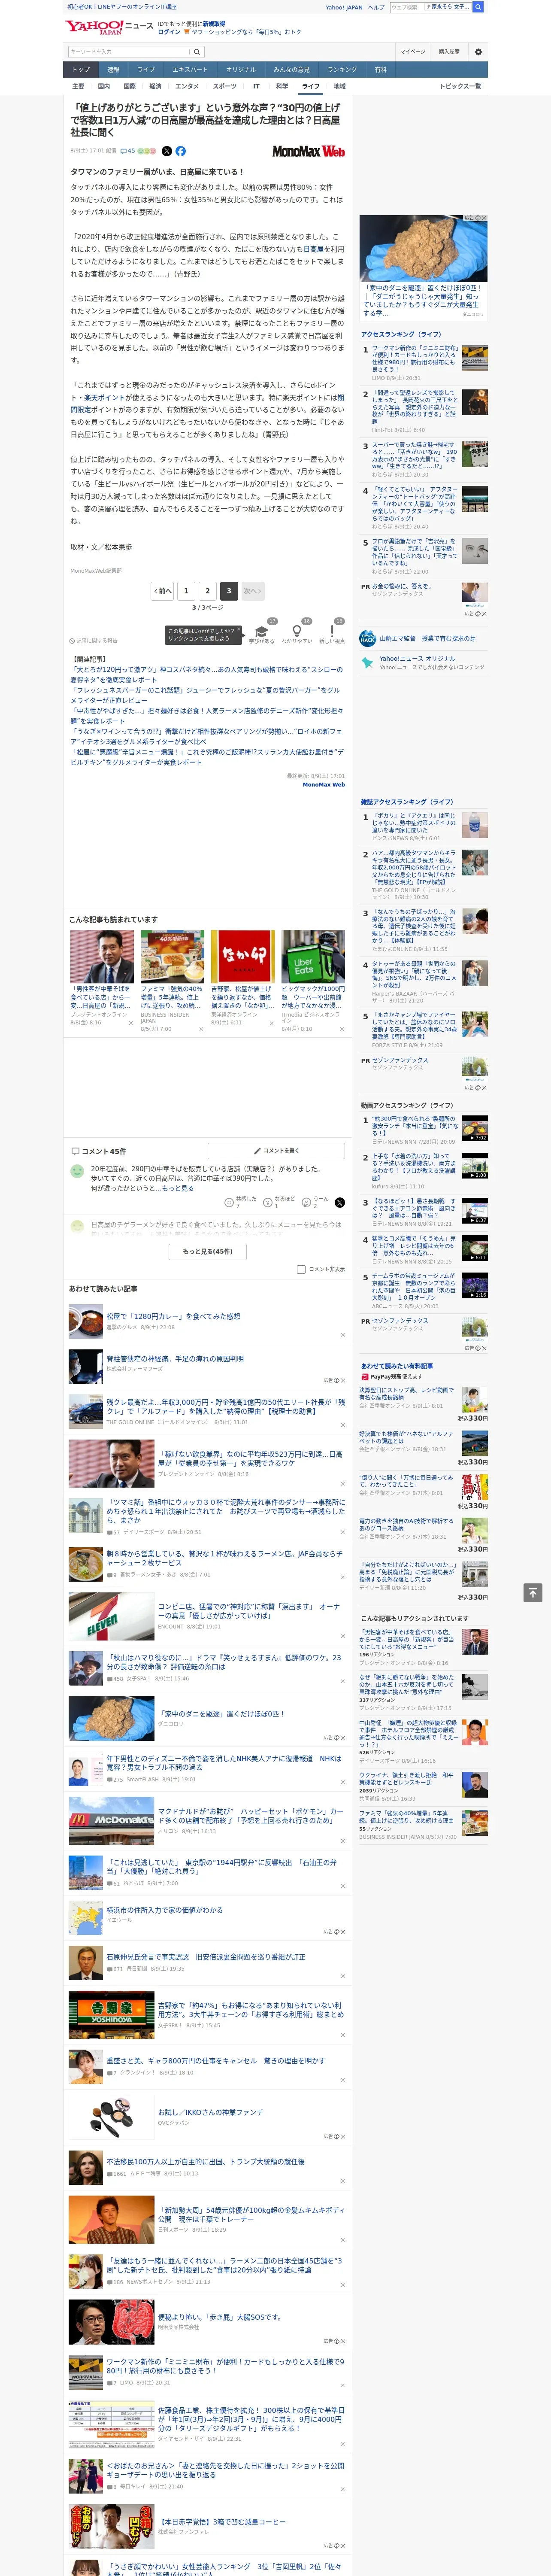
Task: Click the コメントを書く button
Action: [277, 1151]
